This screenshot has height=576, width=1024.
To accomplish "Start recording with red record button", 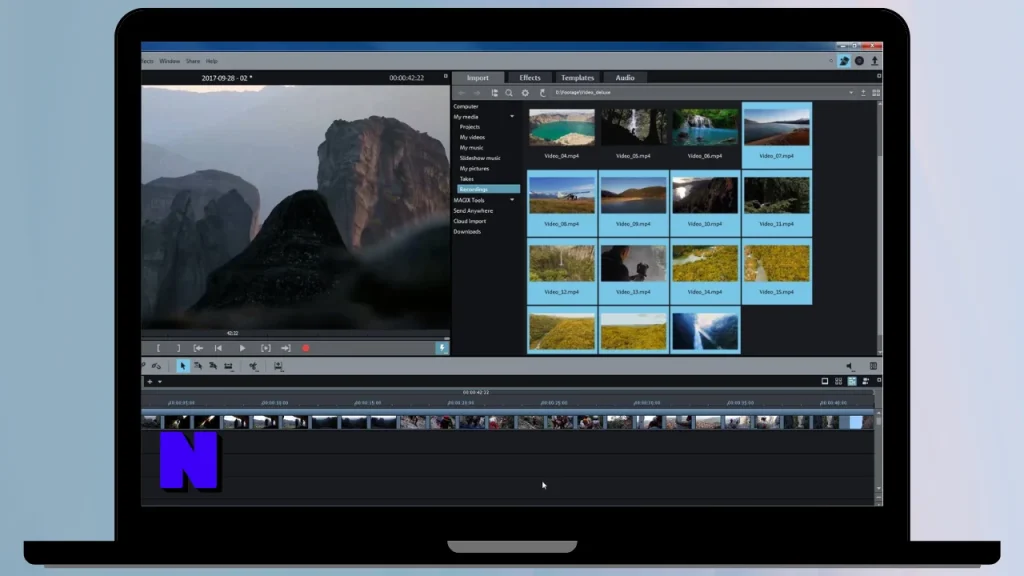I will tap(306, 349).
